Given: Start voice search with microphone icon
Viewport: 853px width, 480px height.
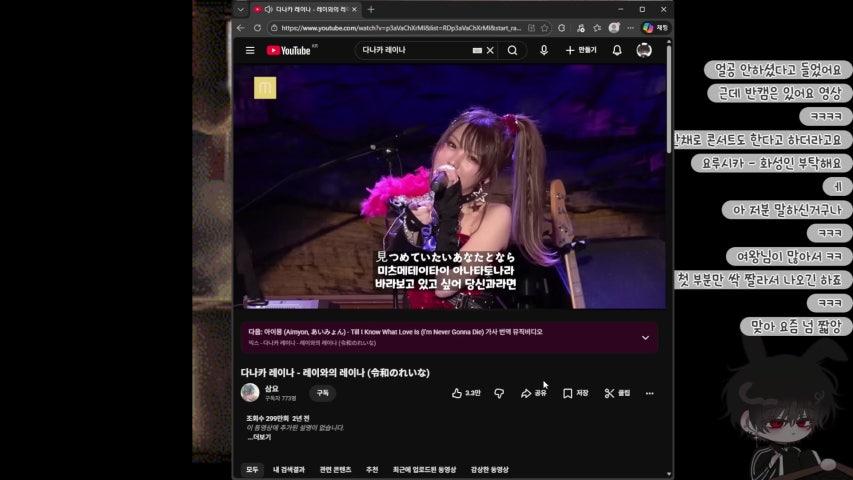Looking at the screenshot, I should coord(544,50).
